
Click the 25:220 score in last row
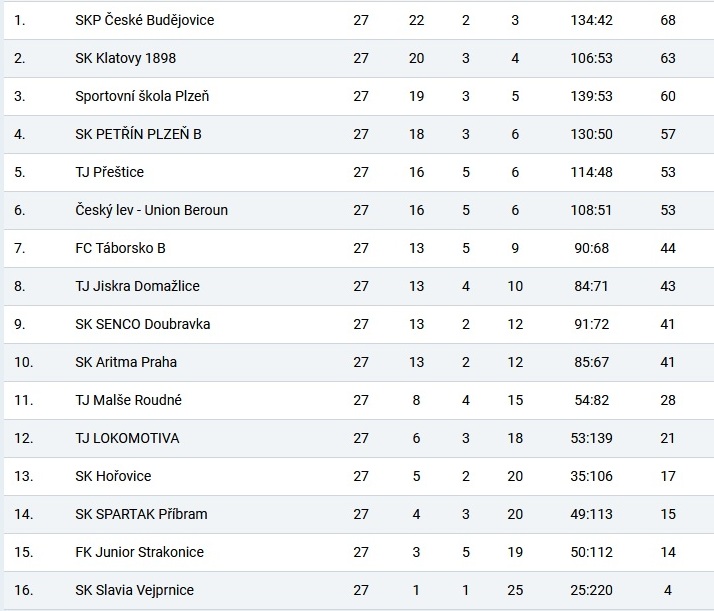[x=592, y=590]
